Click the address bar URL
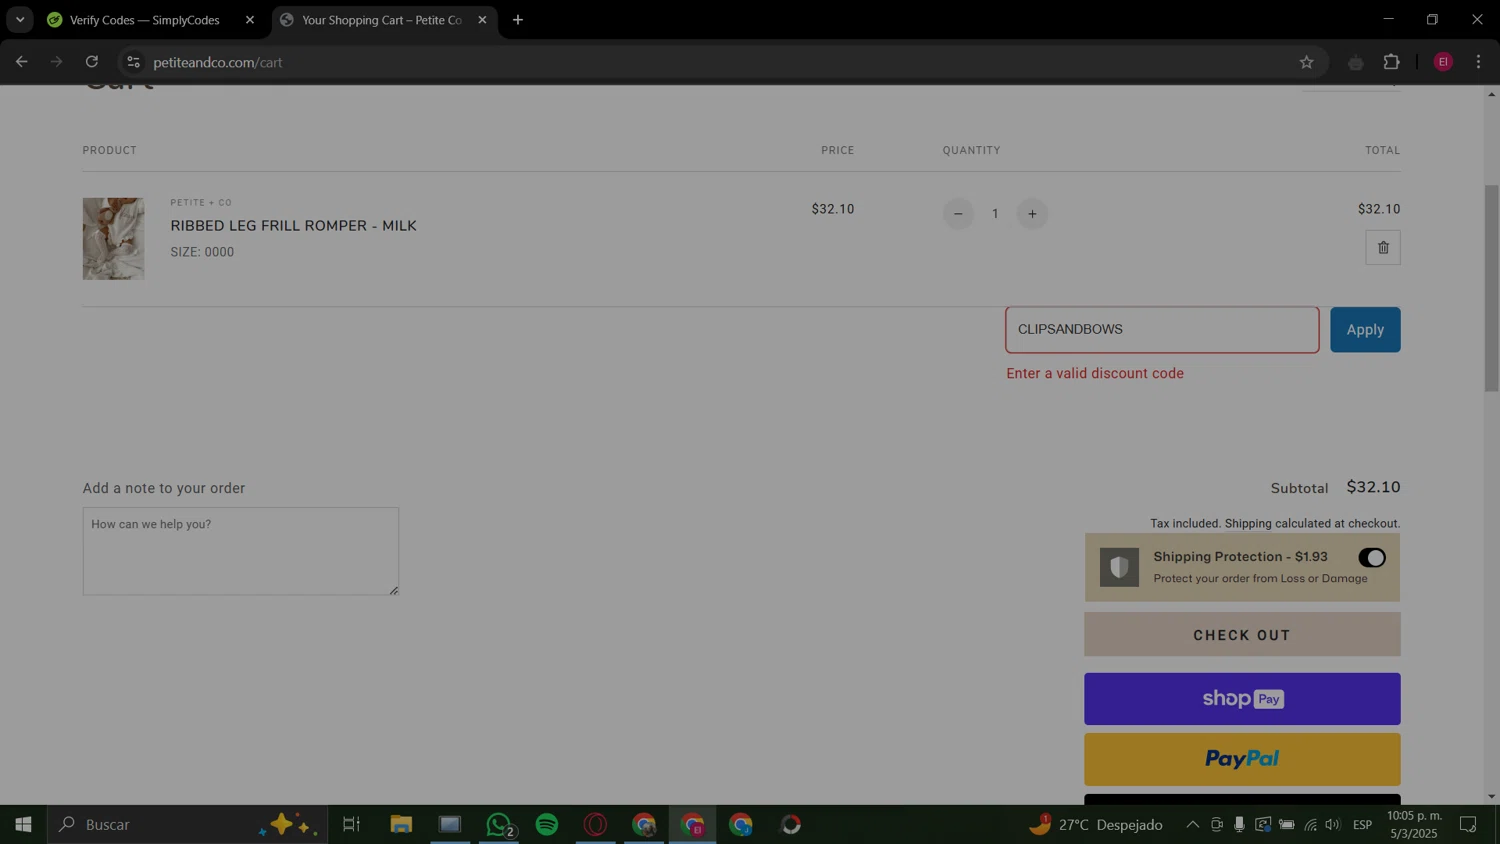 tap(218, 62)
